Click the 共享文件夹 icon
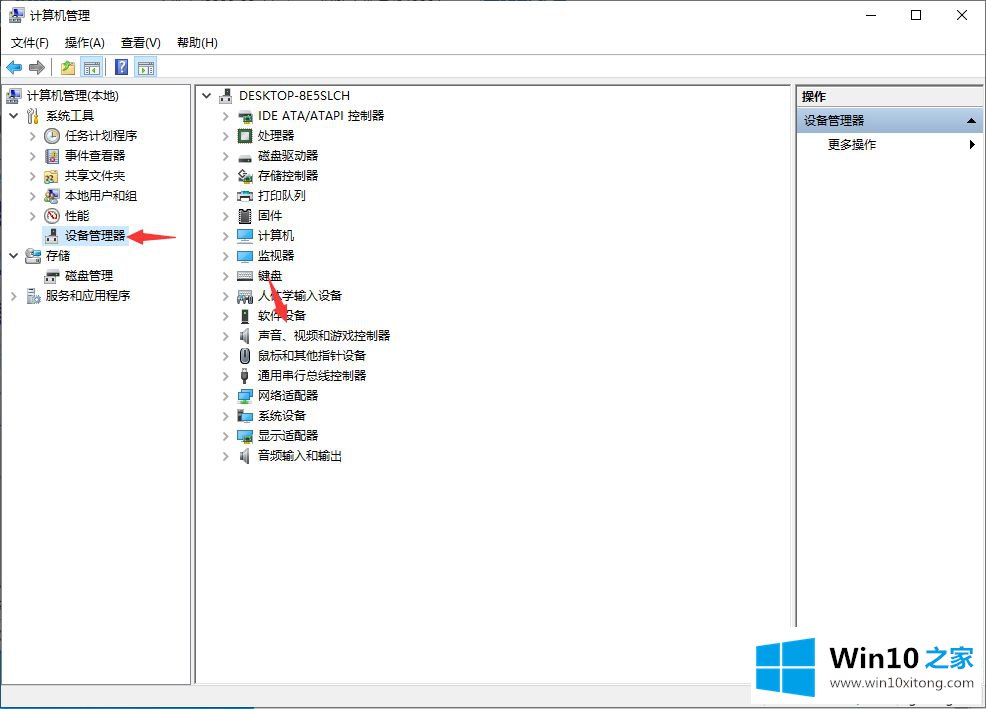The image size is (986, 709). pos(52,176)
